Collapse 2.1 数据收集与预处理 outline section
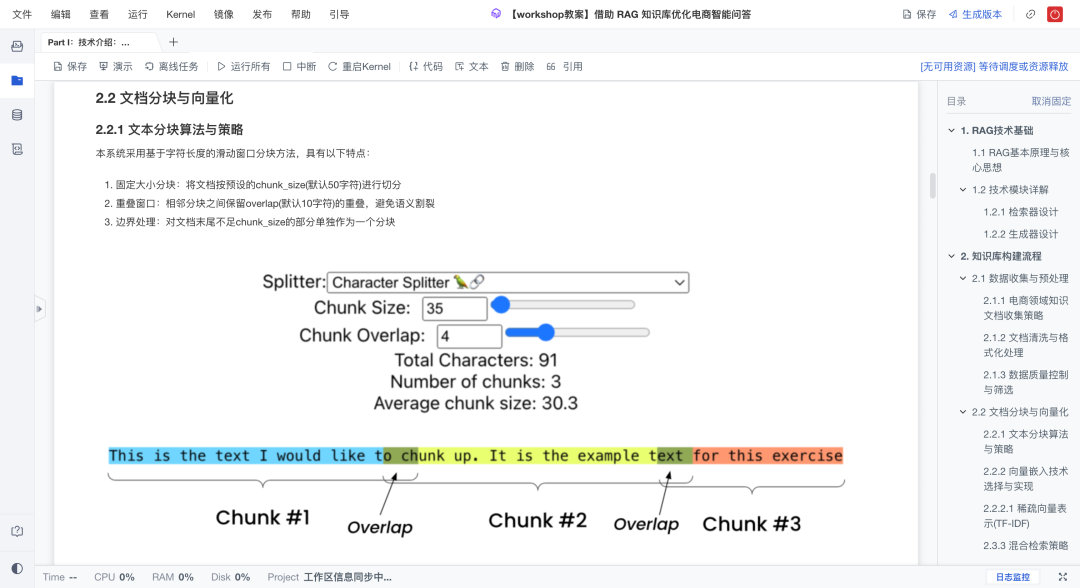The height and width of the screenshot is (588, 1080). 963,278
